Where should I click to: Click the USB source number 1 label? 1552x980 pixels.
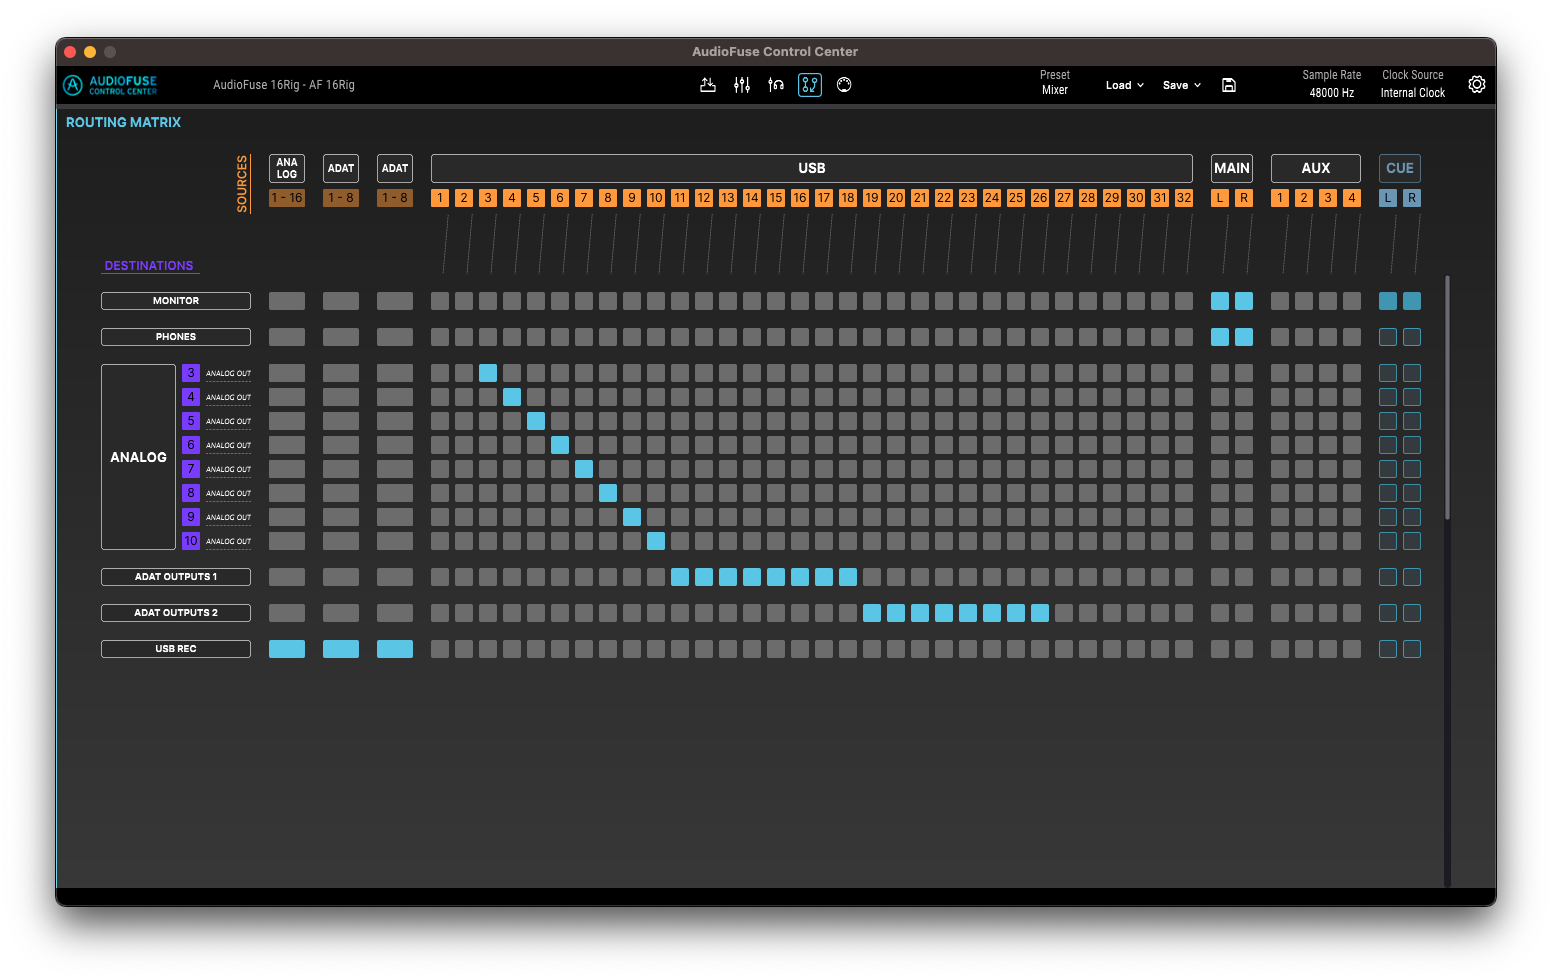440,198
